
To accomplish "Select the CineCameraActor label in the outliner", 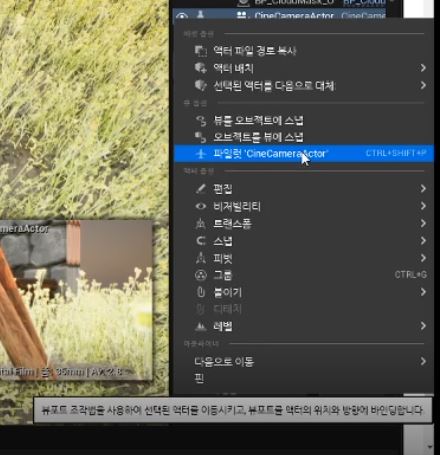I will click(294, 16).
